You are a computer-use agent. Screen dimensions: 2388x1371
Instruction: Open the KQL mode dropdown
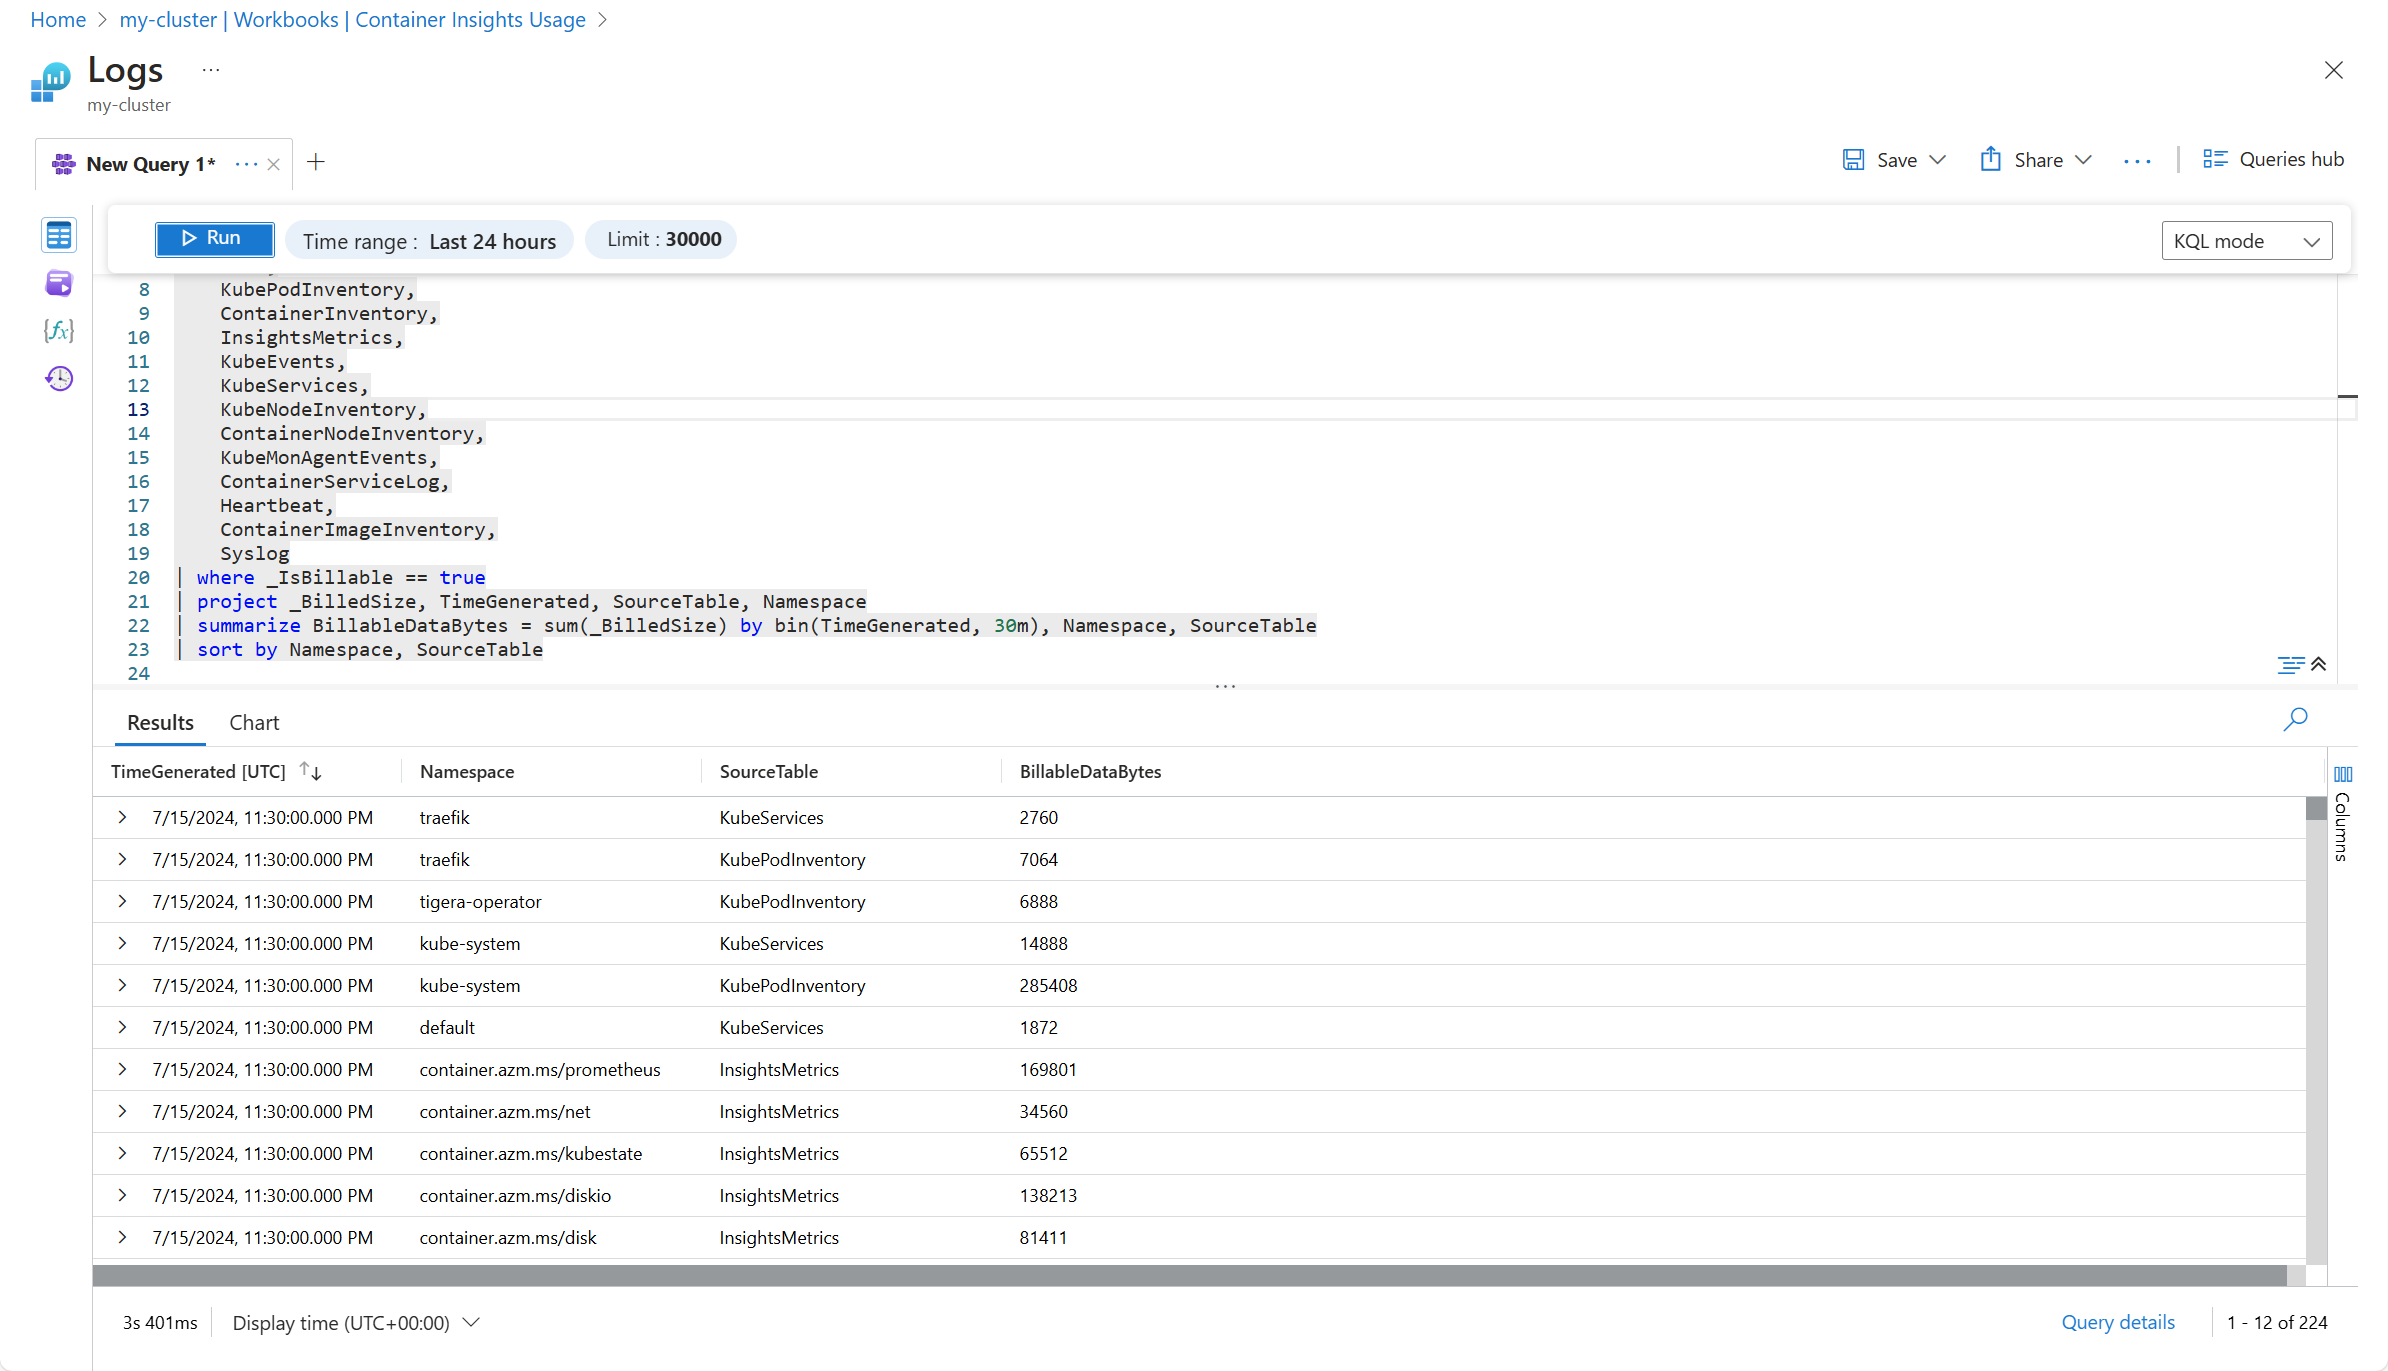point(2246,241)
